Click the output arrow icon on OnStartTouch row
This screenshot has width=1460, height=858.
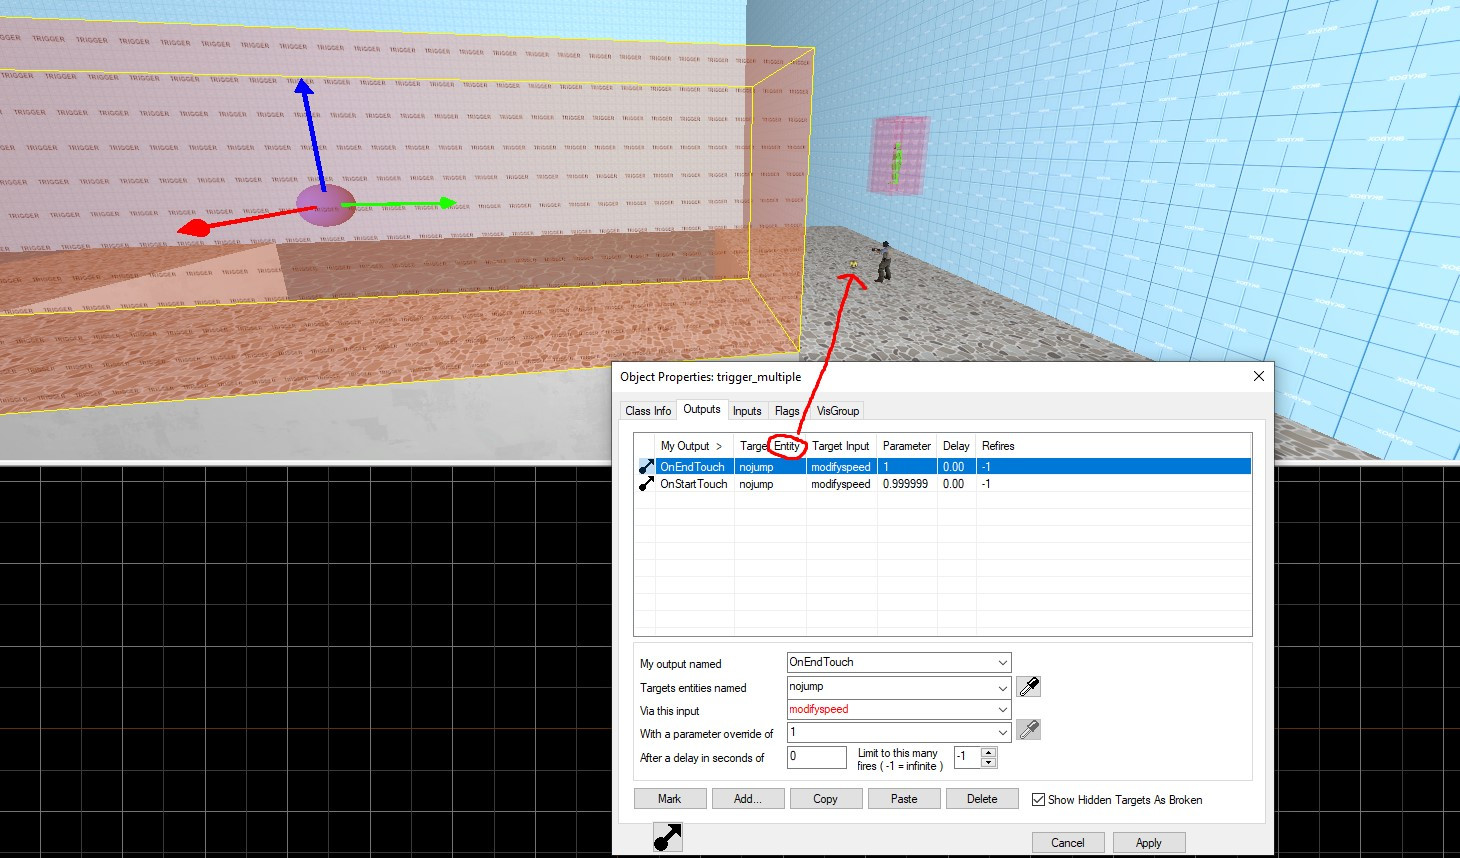pyautogui.click(x=647, y=484)
